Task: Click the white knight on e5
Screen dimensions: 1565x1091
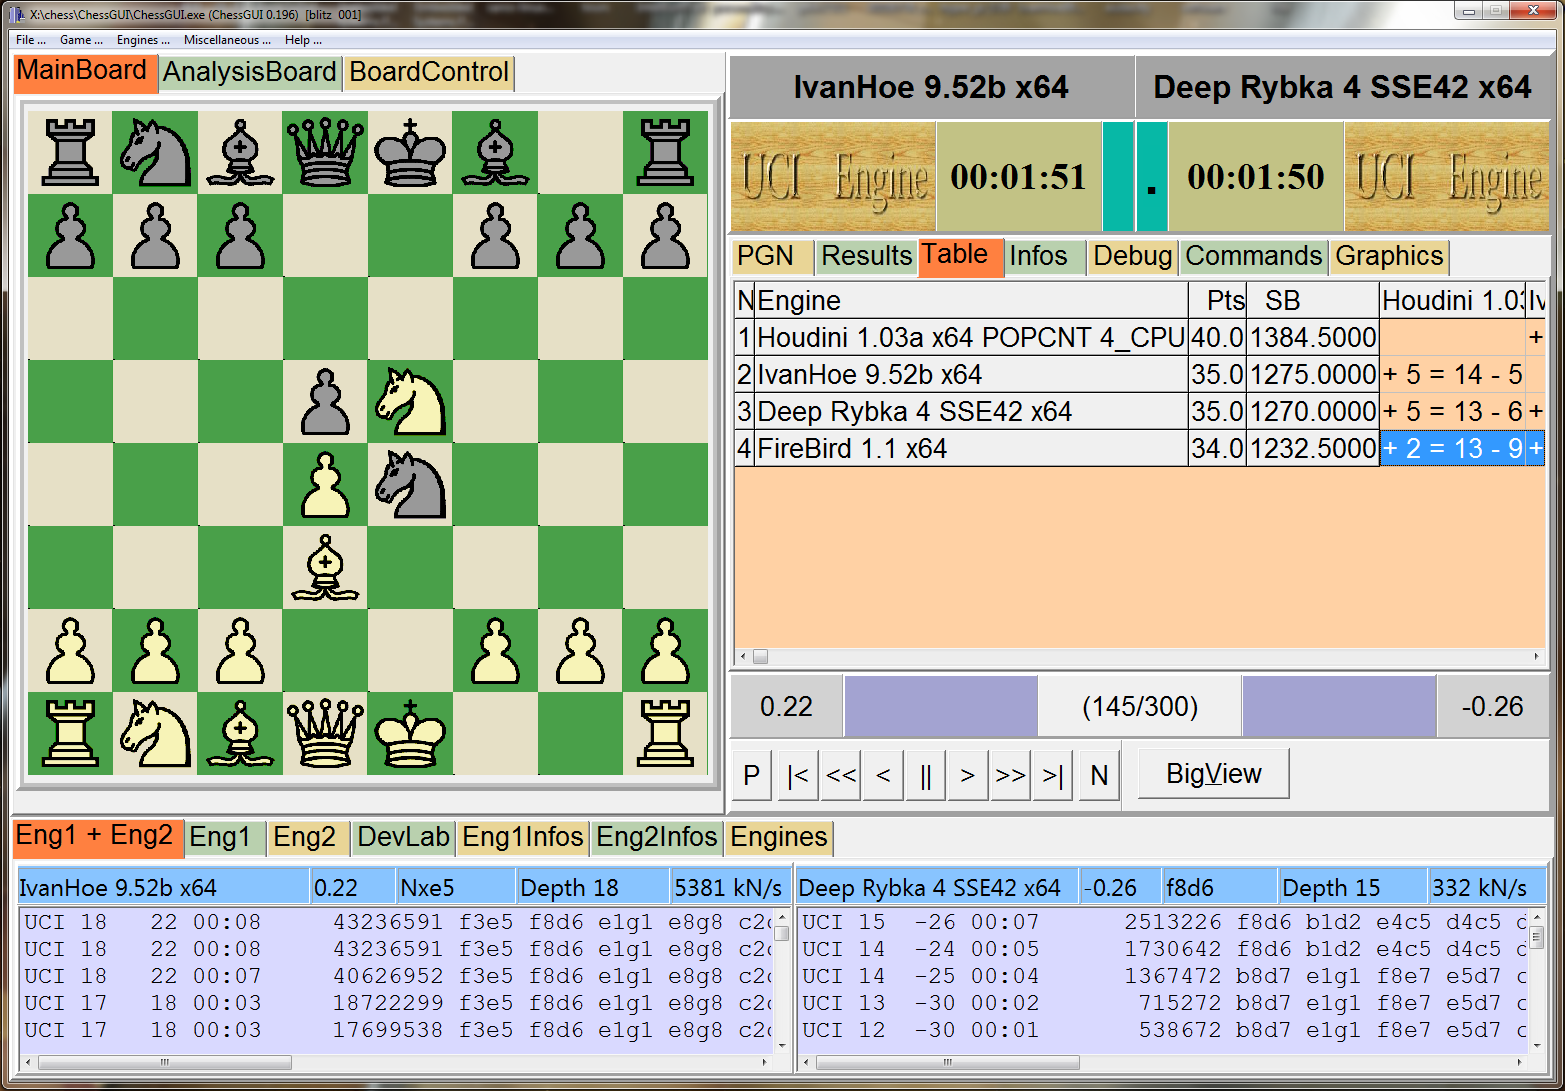Action: (x=410, y=401)
